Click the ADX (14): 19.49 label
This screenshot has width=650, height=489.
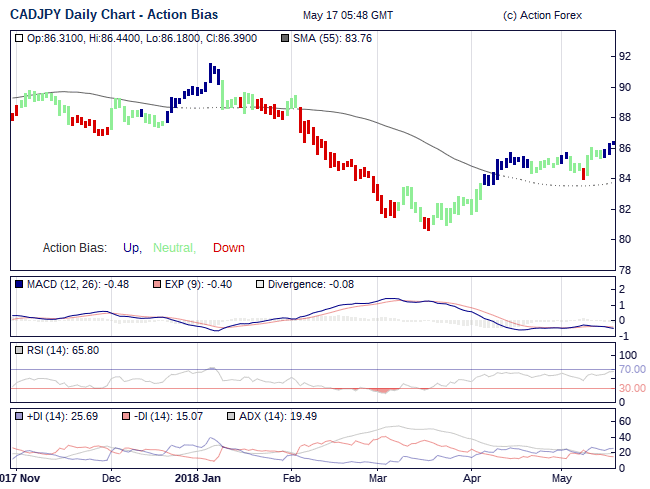coord(278,416)
